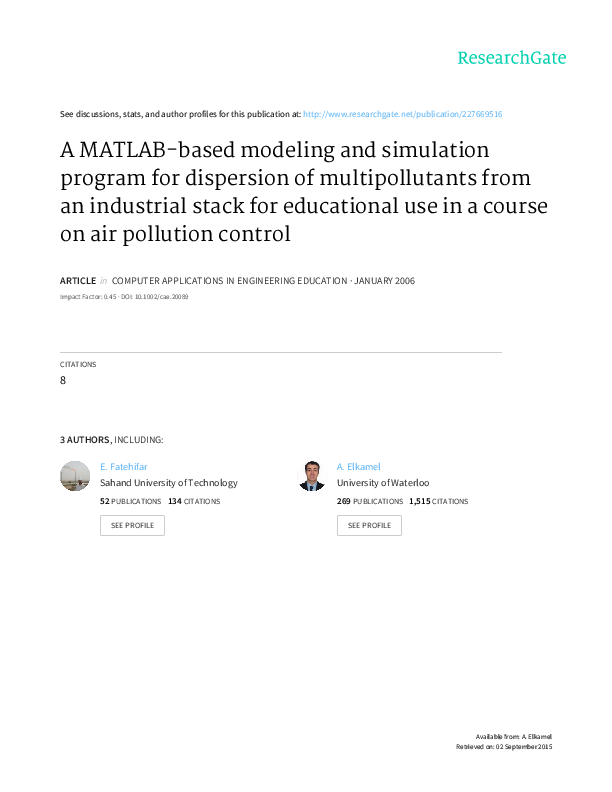
Task: Select Sahand University of Technology affiliation
Action: [169, 482]
